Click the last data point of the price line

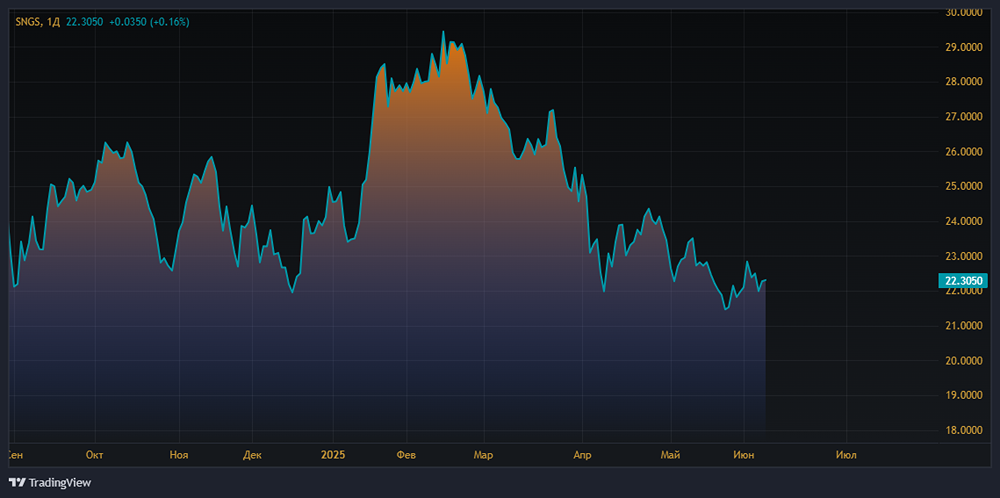point(766,280)
